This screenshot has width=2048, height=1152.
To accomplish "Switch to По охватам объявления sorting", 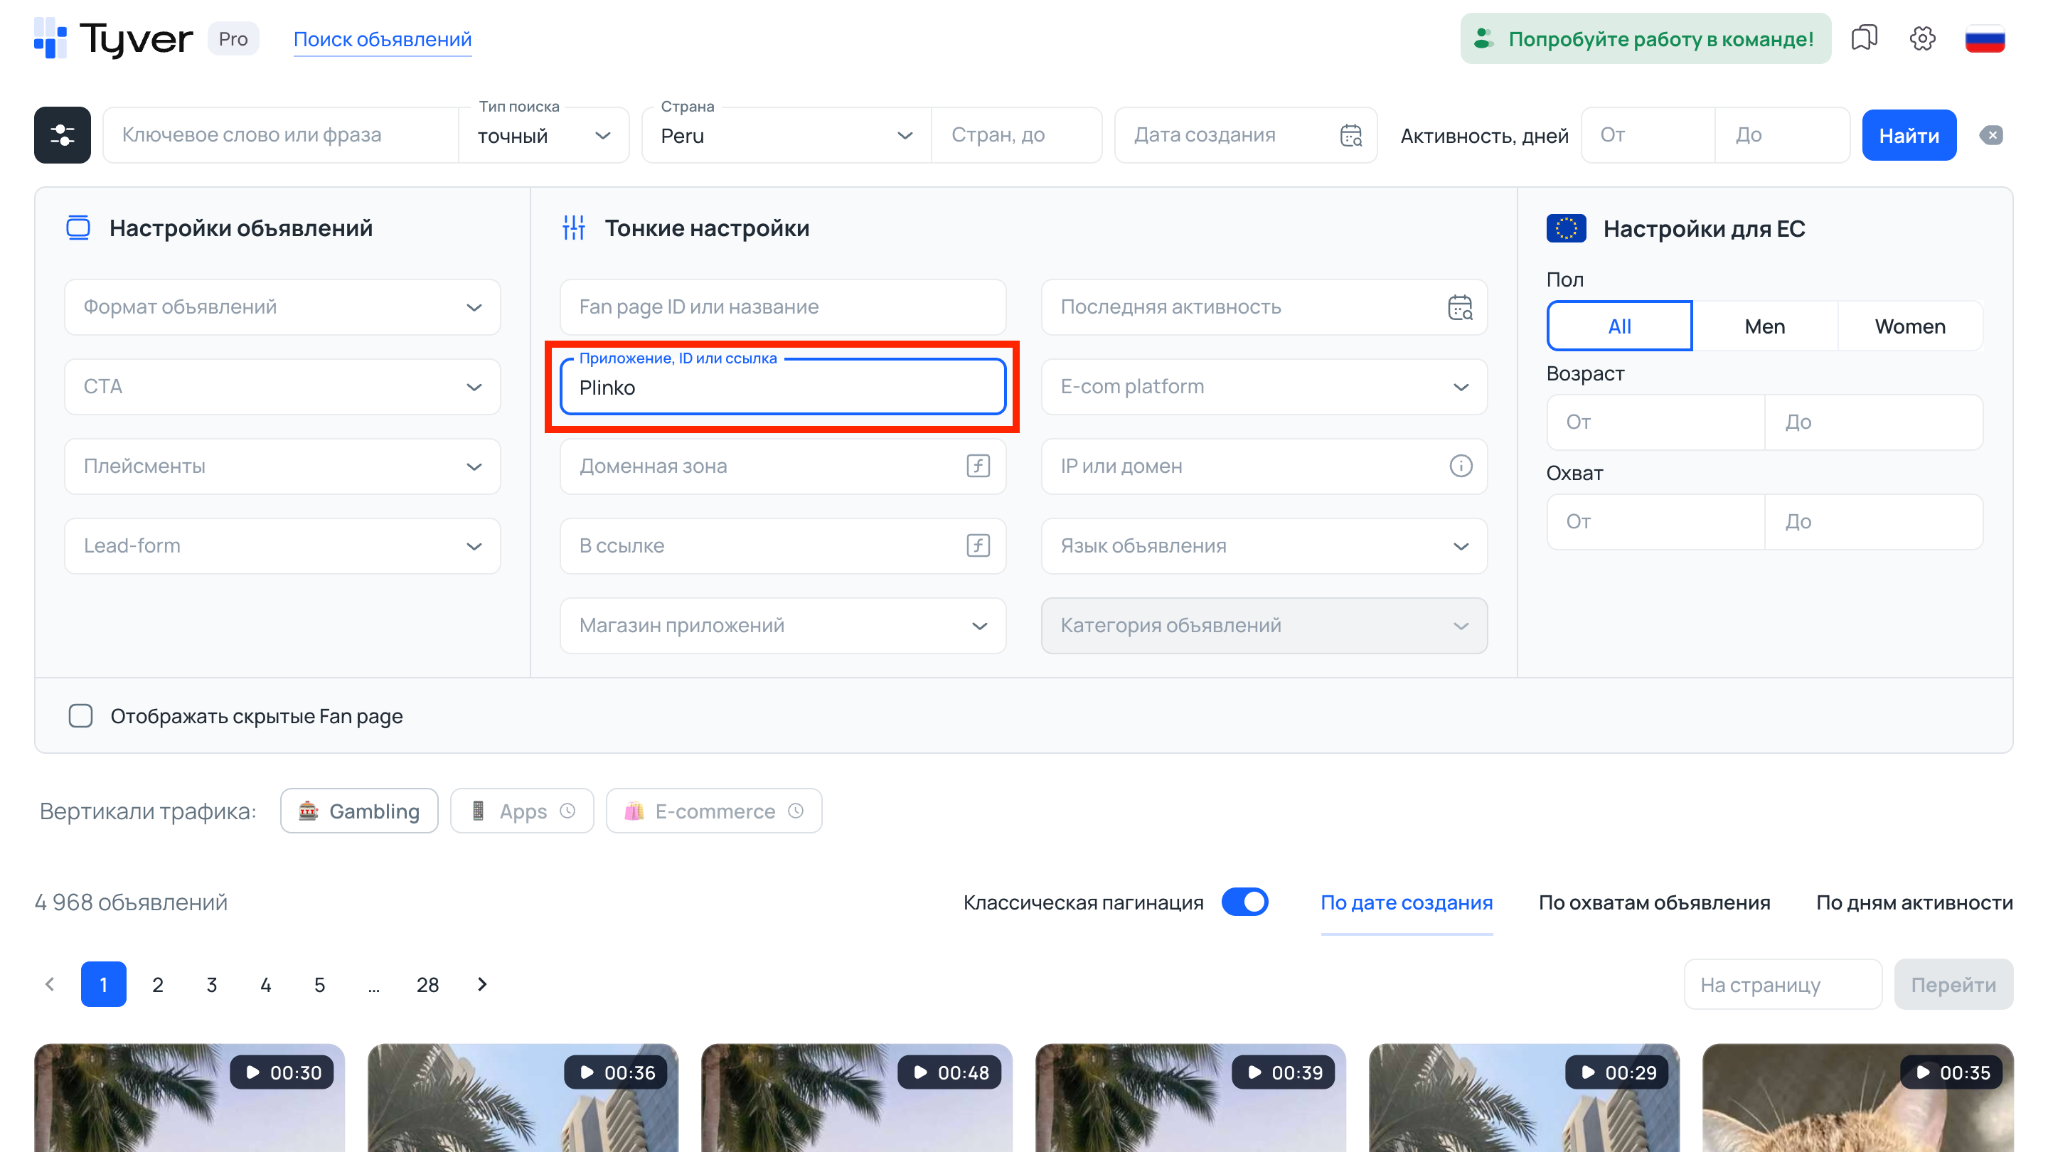I will 1654,902.
